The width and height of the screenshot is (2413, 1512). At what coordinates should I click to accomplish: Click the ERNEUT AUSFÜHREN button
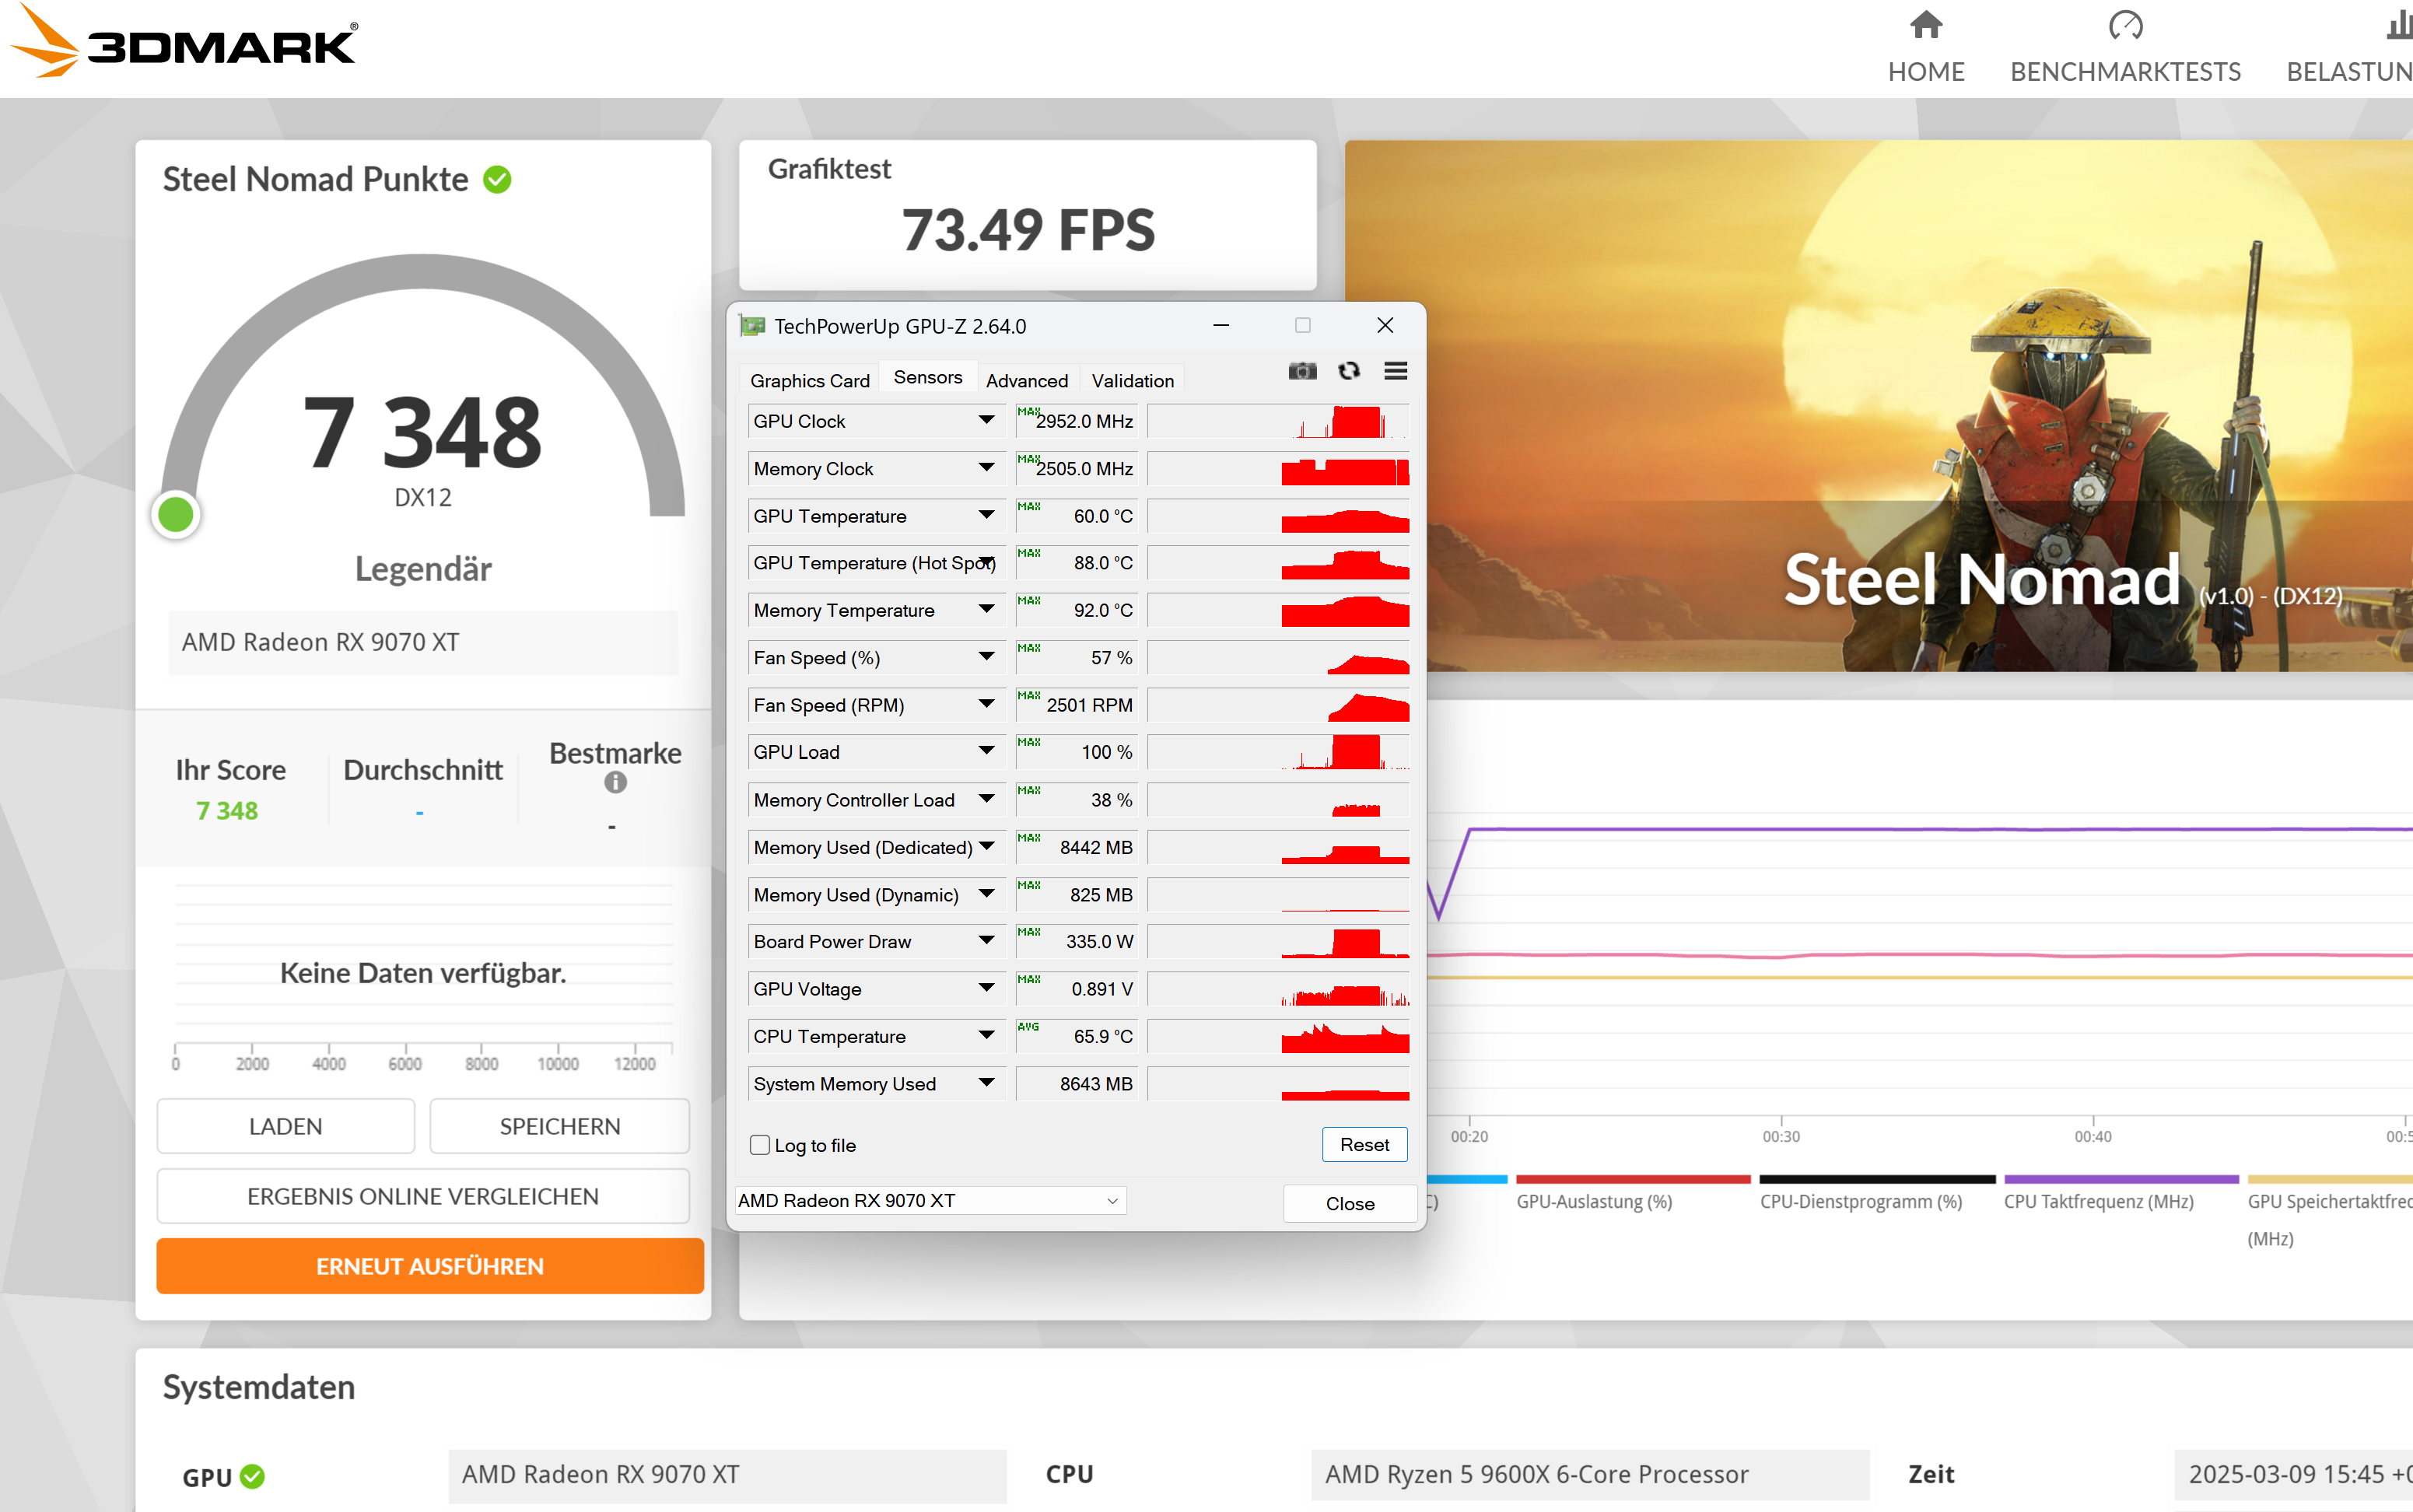click(430, 1266)
